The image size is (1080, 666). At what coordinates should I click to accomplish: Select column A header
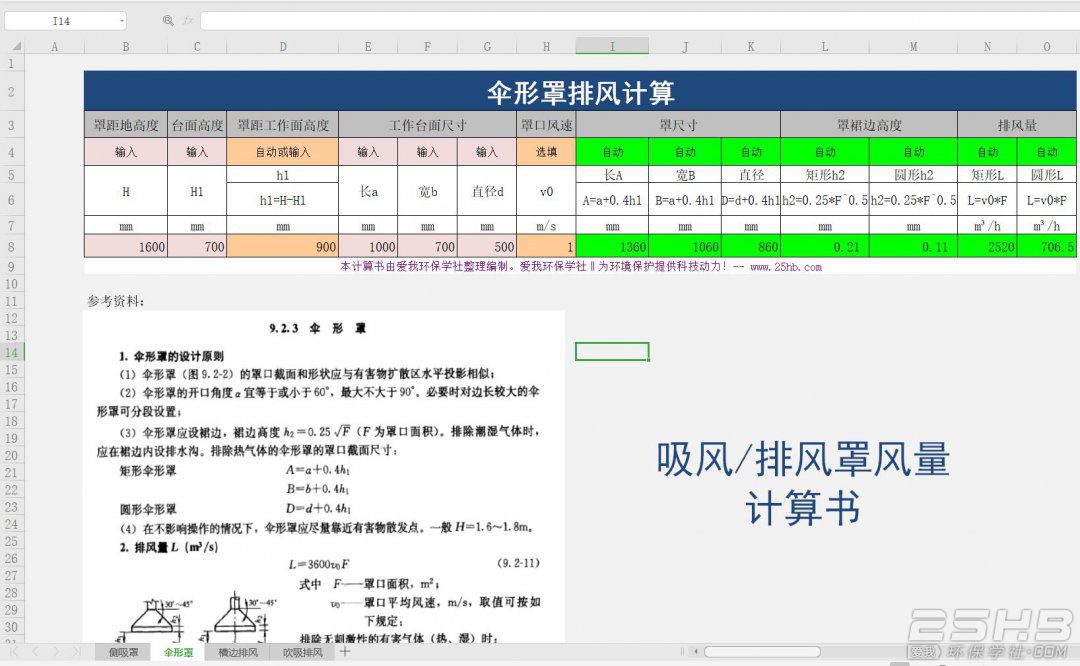pos(54,47)
